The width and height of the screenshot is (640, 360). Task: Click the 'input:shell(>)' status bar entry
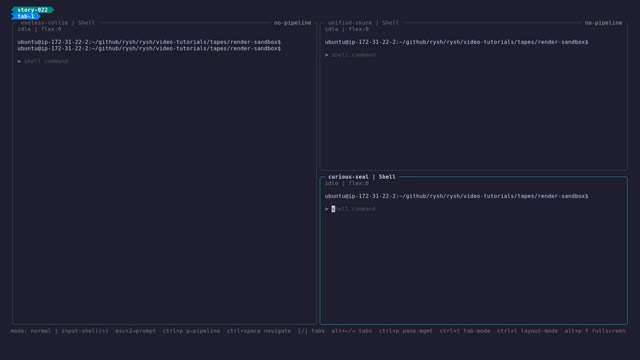(85, 331)
